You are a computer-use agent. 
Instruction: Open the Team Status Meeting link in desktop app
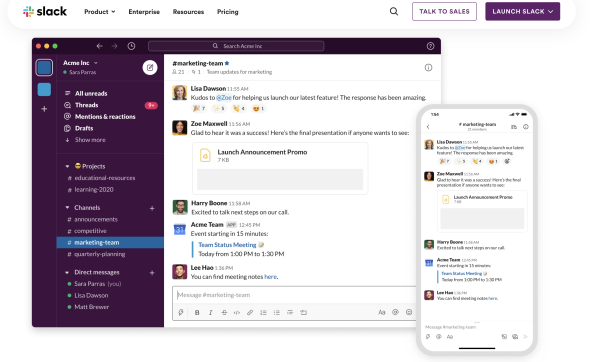point(227,245)
